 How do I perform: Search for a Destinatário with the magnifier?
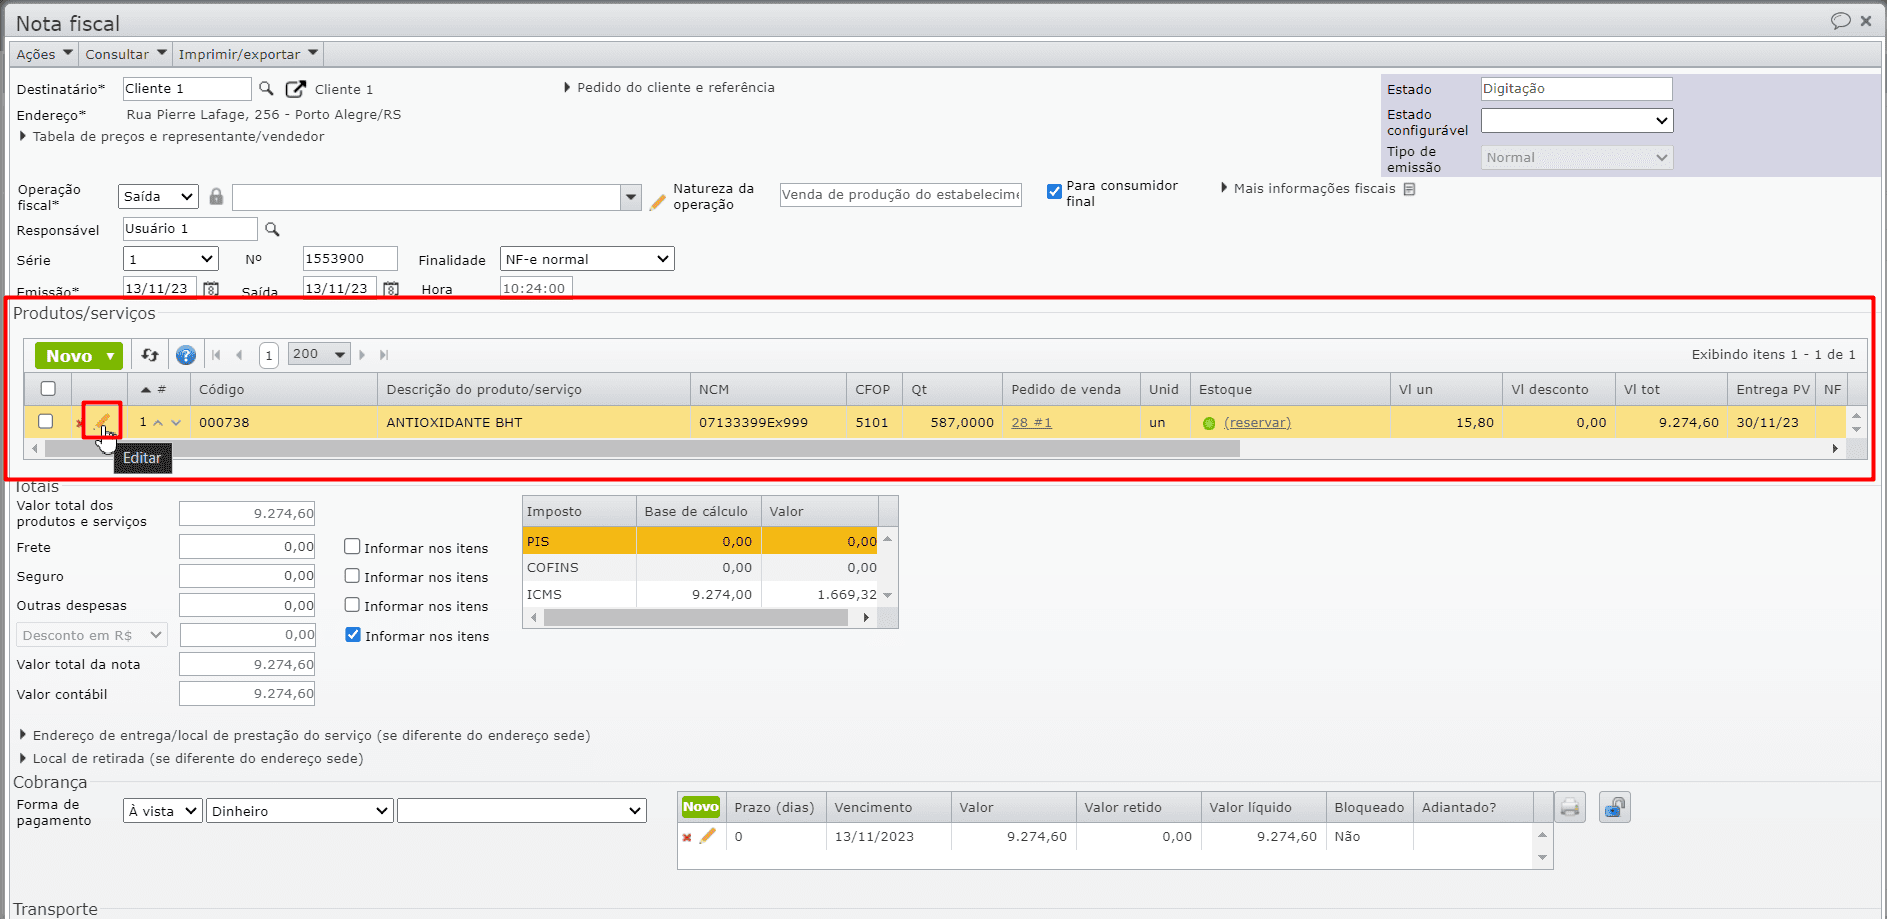(266, 89)
